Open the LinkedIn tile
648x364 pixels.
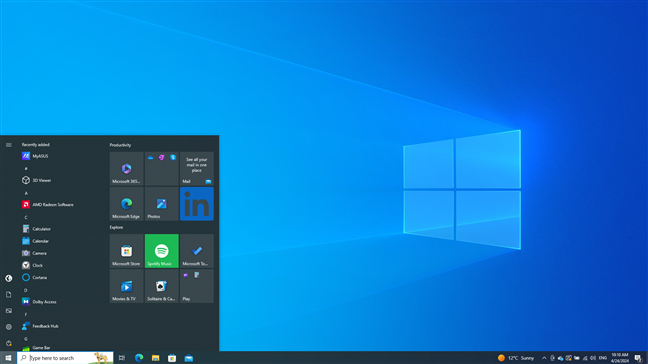click(x=197, y=204)
